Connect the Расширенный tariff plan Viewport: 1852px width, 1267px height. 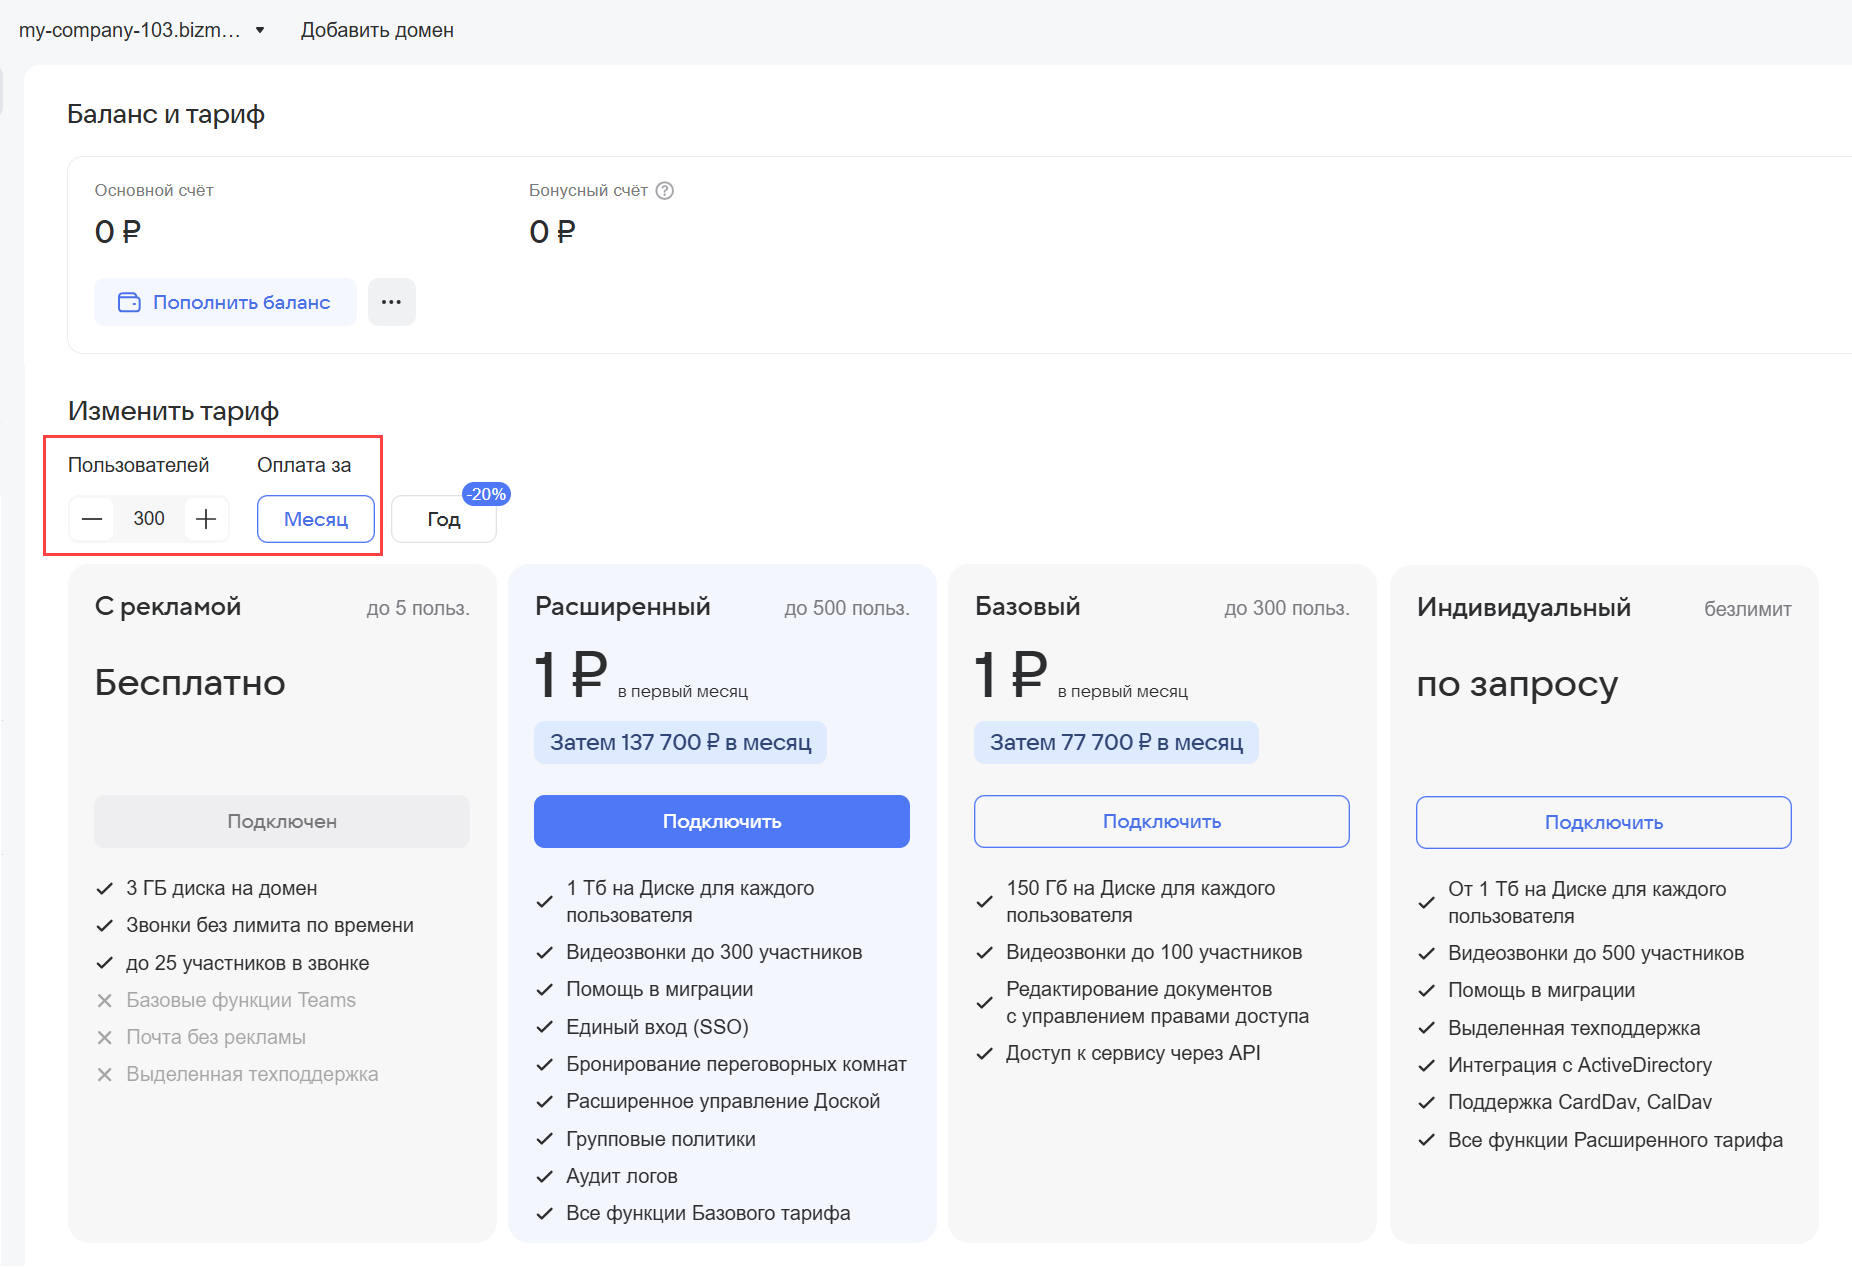coord(721,821)
